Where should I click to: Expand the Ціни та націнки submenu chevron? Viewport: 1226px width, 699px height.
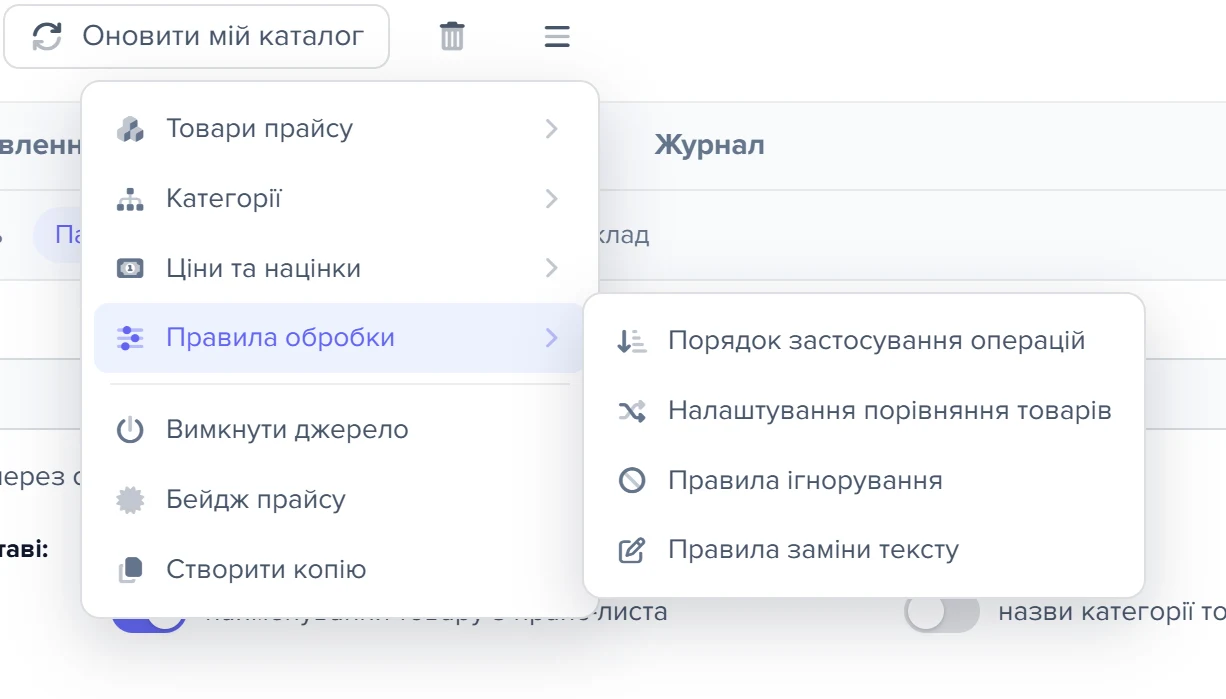[551, 268]
